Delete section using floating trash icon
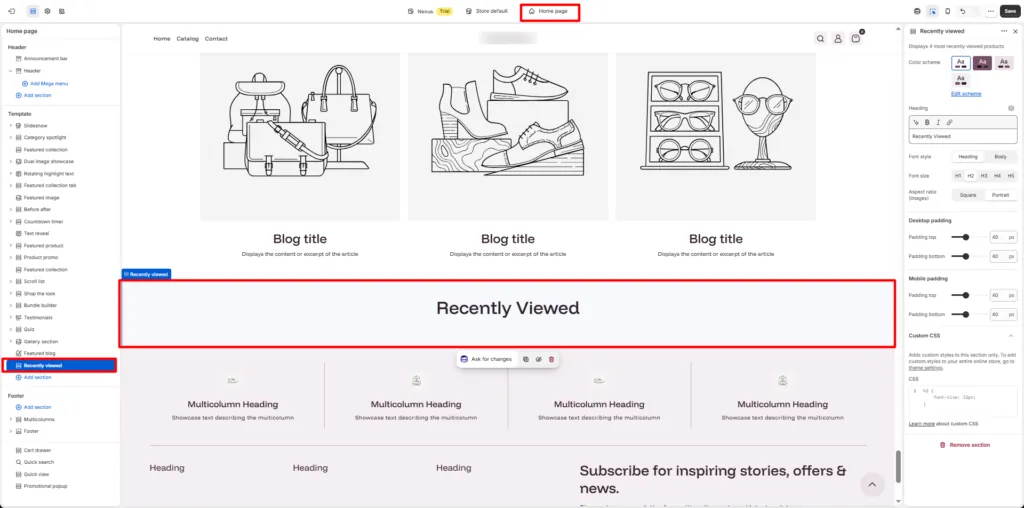The image size is (1024, 508). [551, 359]
